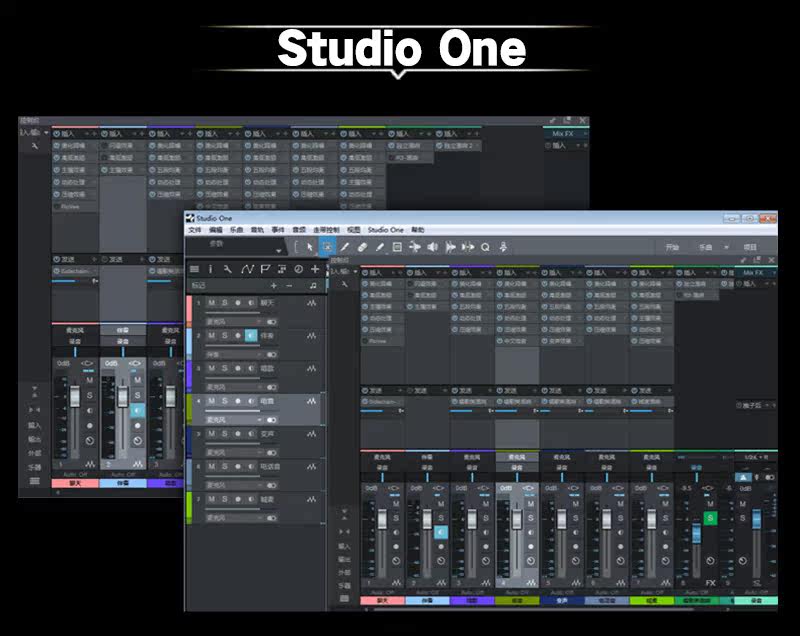Select the Eraser tool
This screenshot has width=800, height=636.
(x=362, y=247)
